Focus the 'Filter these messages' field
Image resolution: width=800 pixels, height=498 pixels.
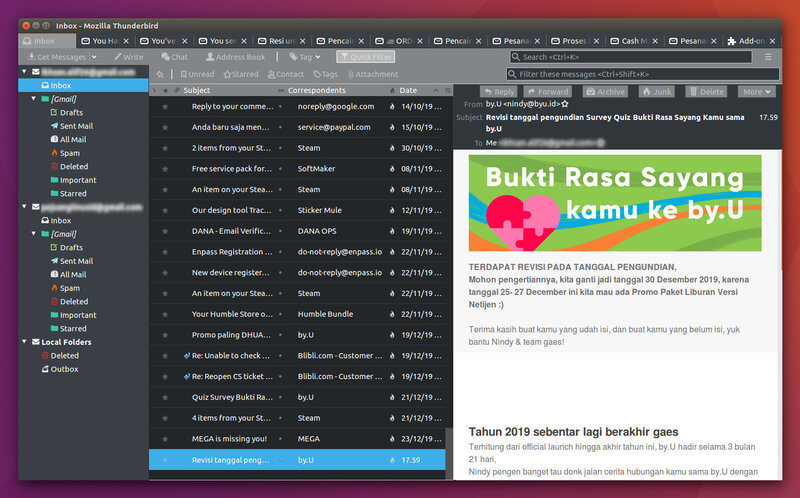tap(643, 74)
